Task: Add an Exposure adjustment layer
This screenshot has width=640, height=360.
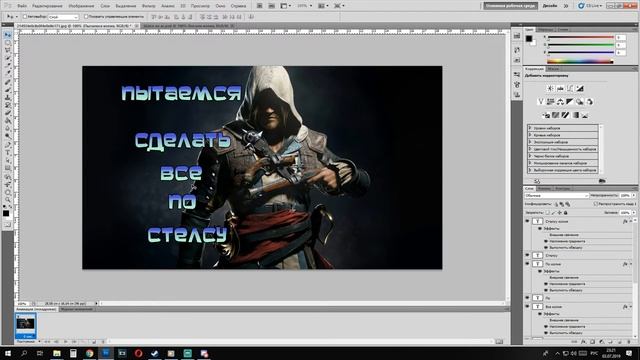Action: click(x=580, y=88)
